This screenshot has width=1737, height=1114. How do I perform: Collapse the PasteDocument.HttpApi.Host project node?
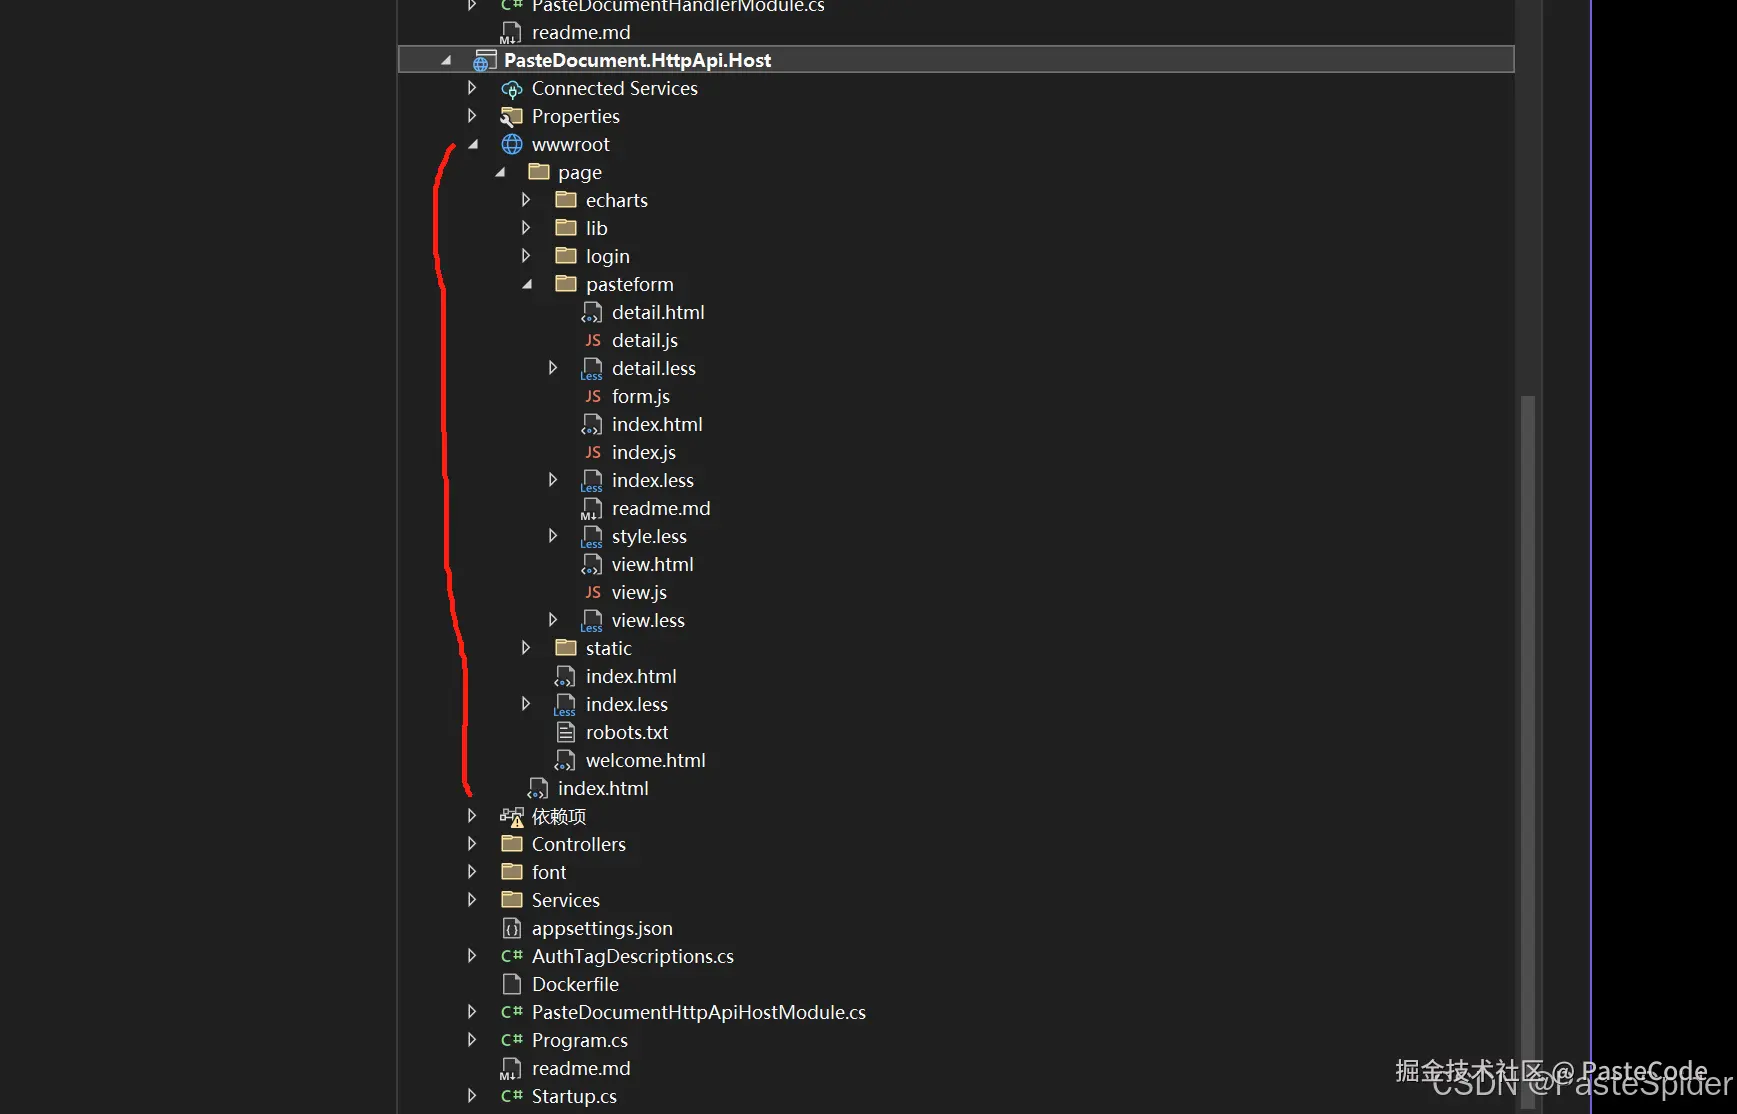(x=446, y=61)
